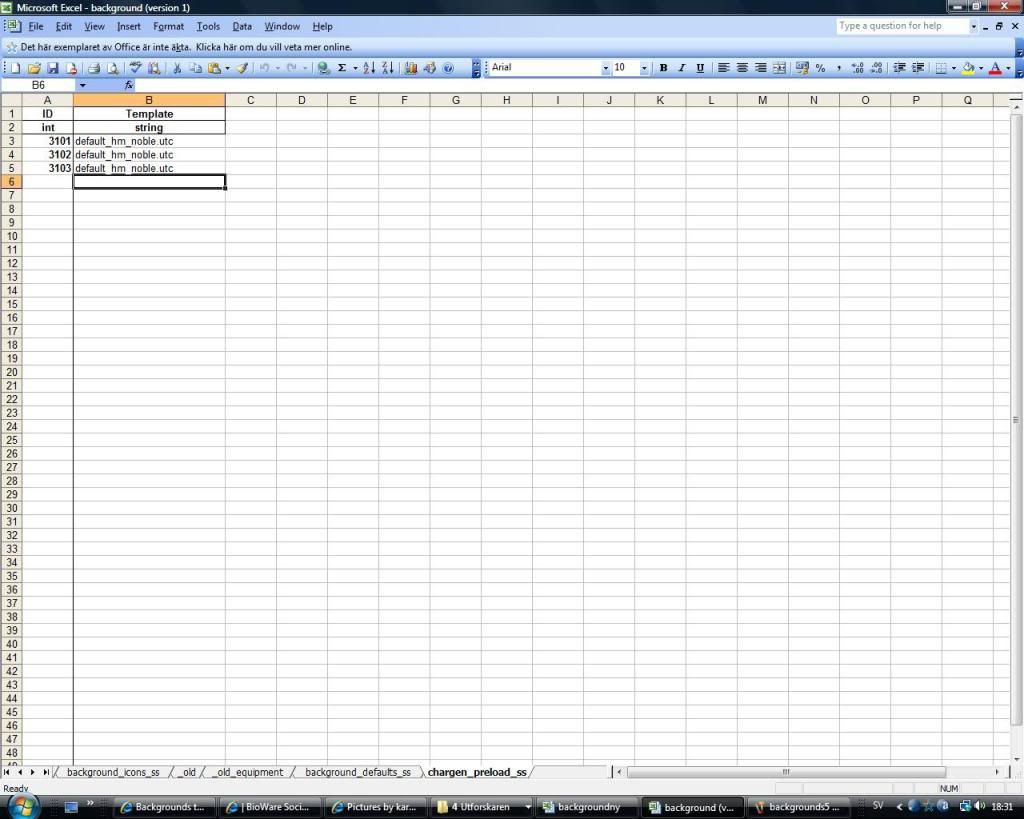
Task: Open the Print Preview tool
Action: [x=112, y=68]
